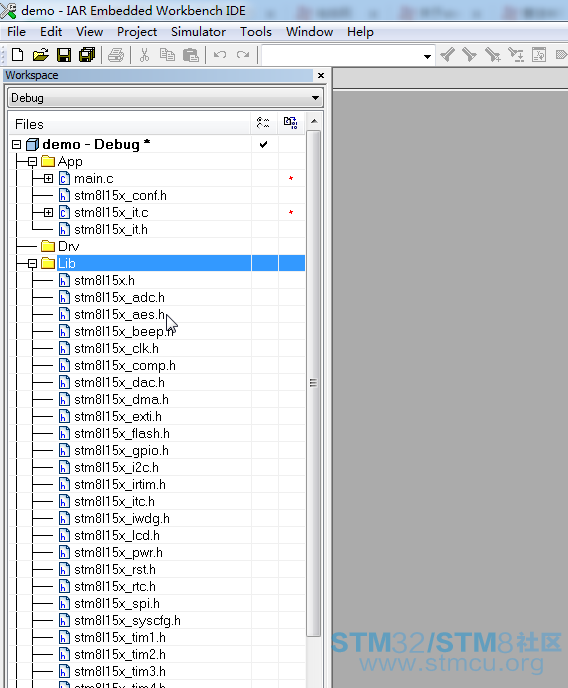568x688 pixels.
Task: Open the Simulator menu
Action: (x=198, y=32)
